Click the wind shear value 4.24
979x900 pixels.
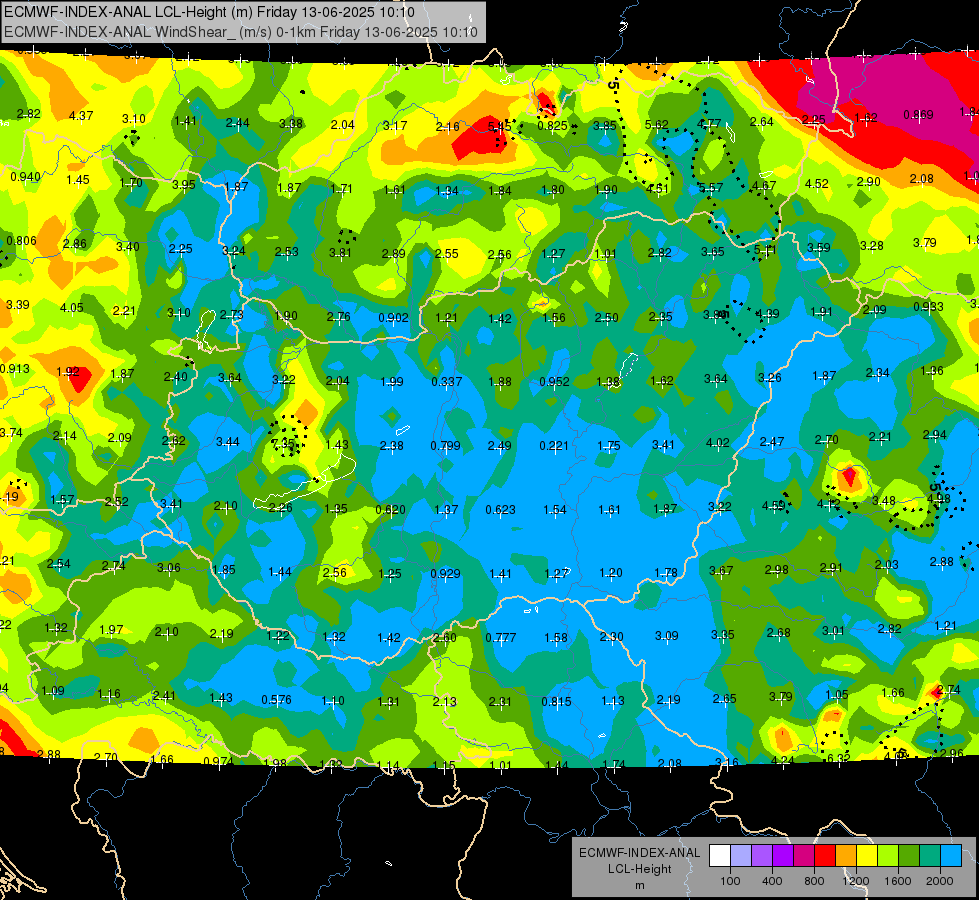coord(782,761)
